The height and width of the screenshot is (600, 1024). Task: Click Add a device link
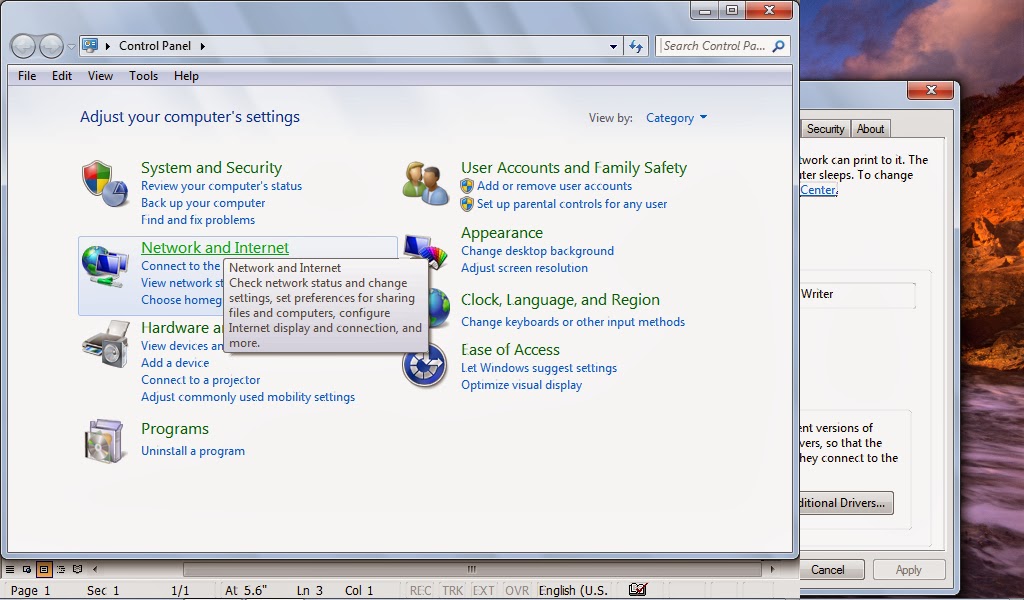(x=175, y=363)
